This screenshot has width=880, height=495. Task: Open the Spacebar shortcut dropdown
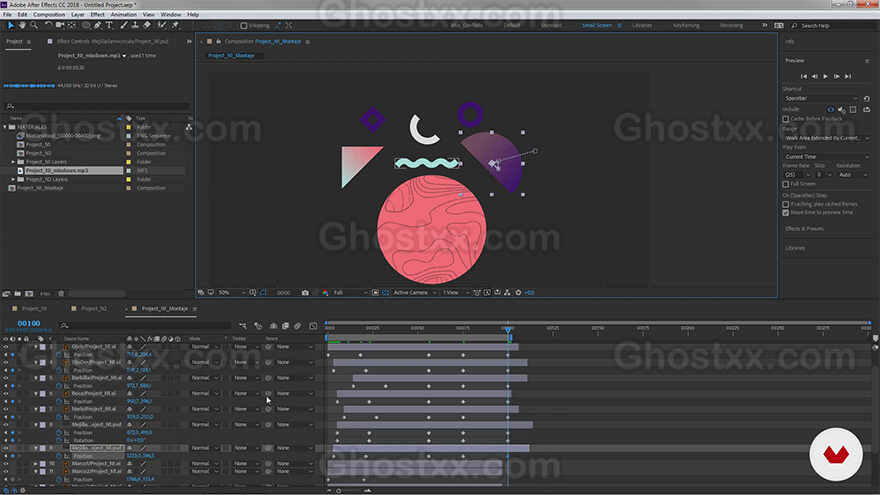point(821,98)
